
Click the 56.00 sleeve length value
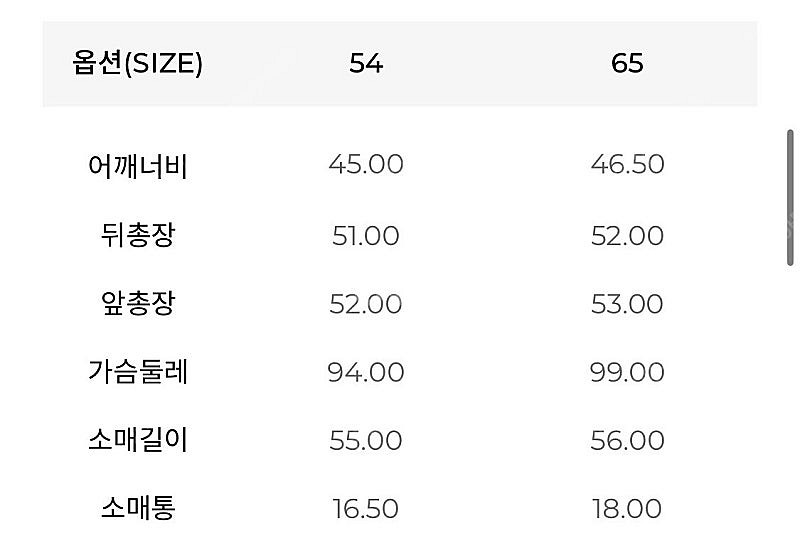pos(627,440)
